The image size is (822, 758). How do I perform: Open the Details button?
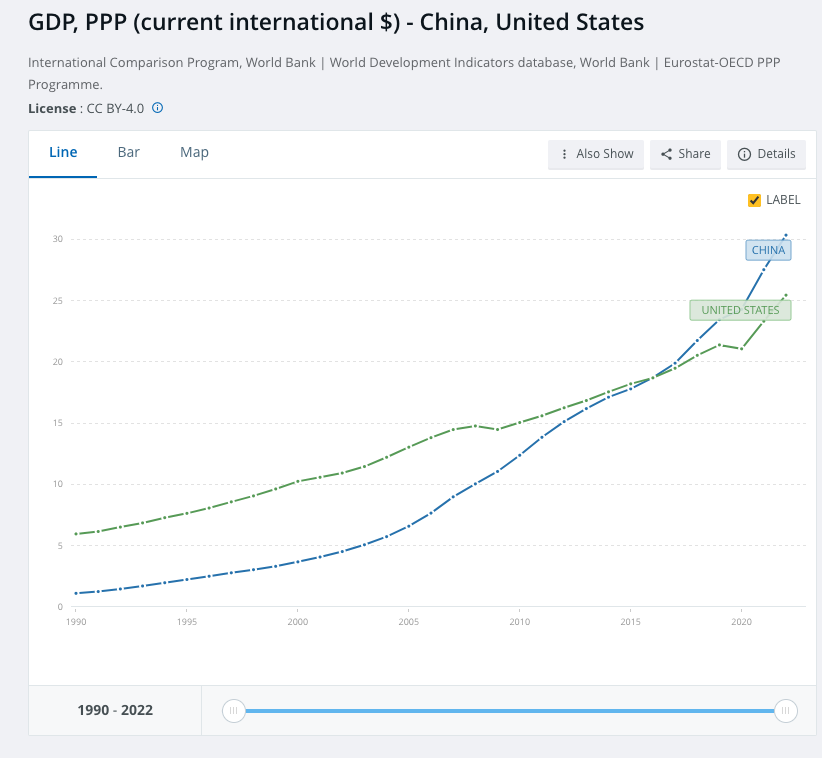click(x=766, y=154)
